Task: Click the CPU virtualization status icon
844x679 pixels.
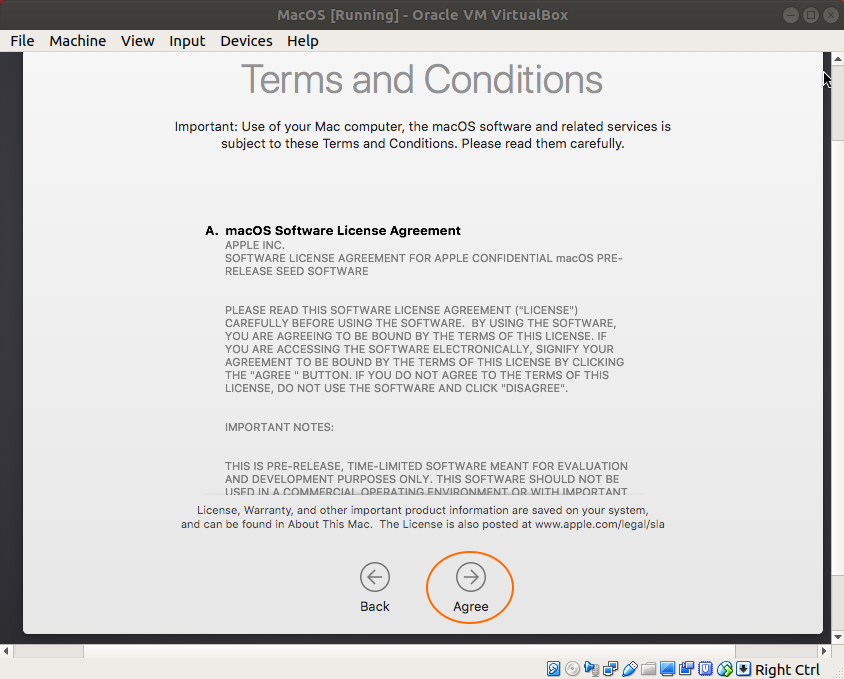Action: (x=705, y=669)
